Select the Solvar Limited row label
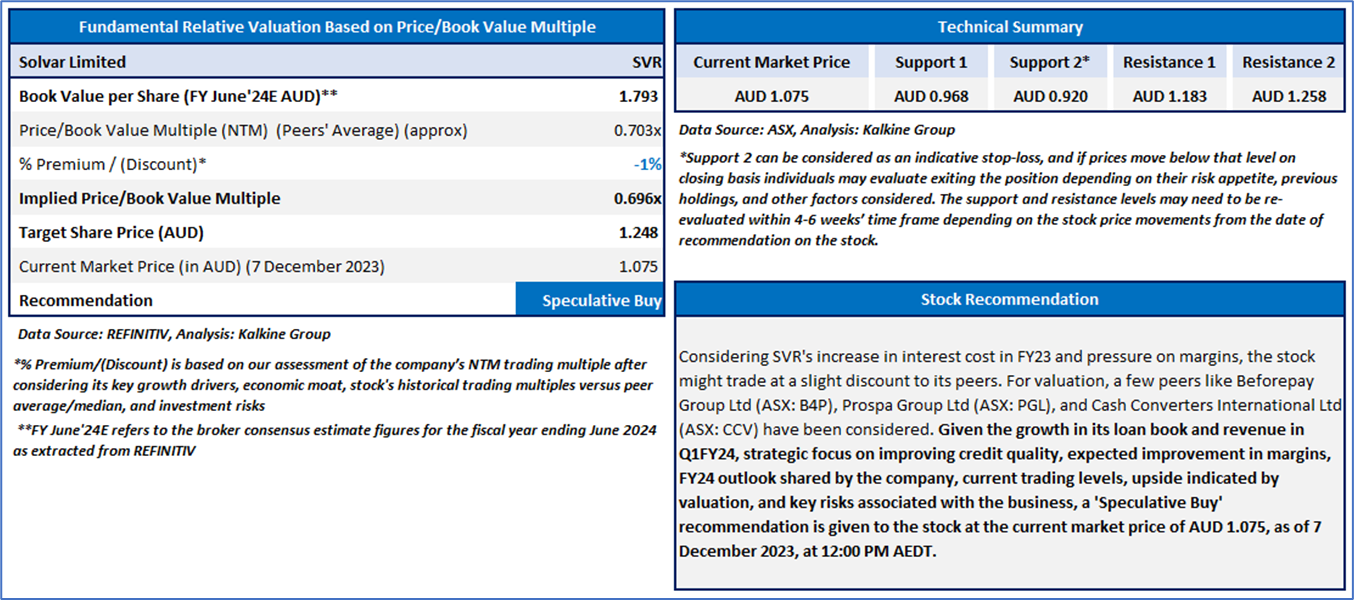The image size is (1354, 600). tap(72, 62)
